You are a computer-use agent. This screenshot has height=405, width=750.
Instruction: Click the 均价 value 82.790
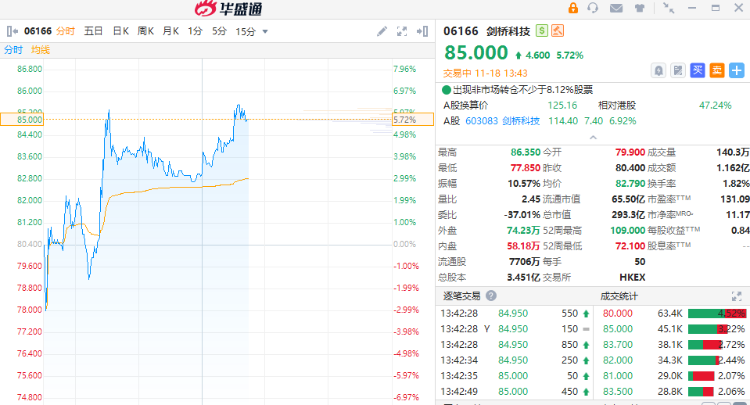click(x=630, y=184)
